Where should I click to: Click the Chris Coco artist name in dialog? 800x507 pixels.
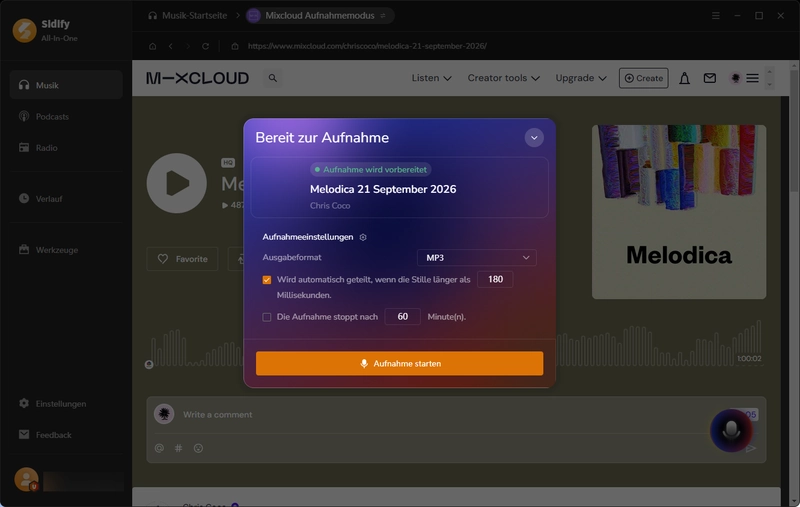(330, 206)
